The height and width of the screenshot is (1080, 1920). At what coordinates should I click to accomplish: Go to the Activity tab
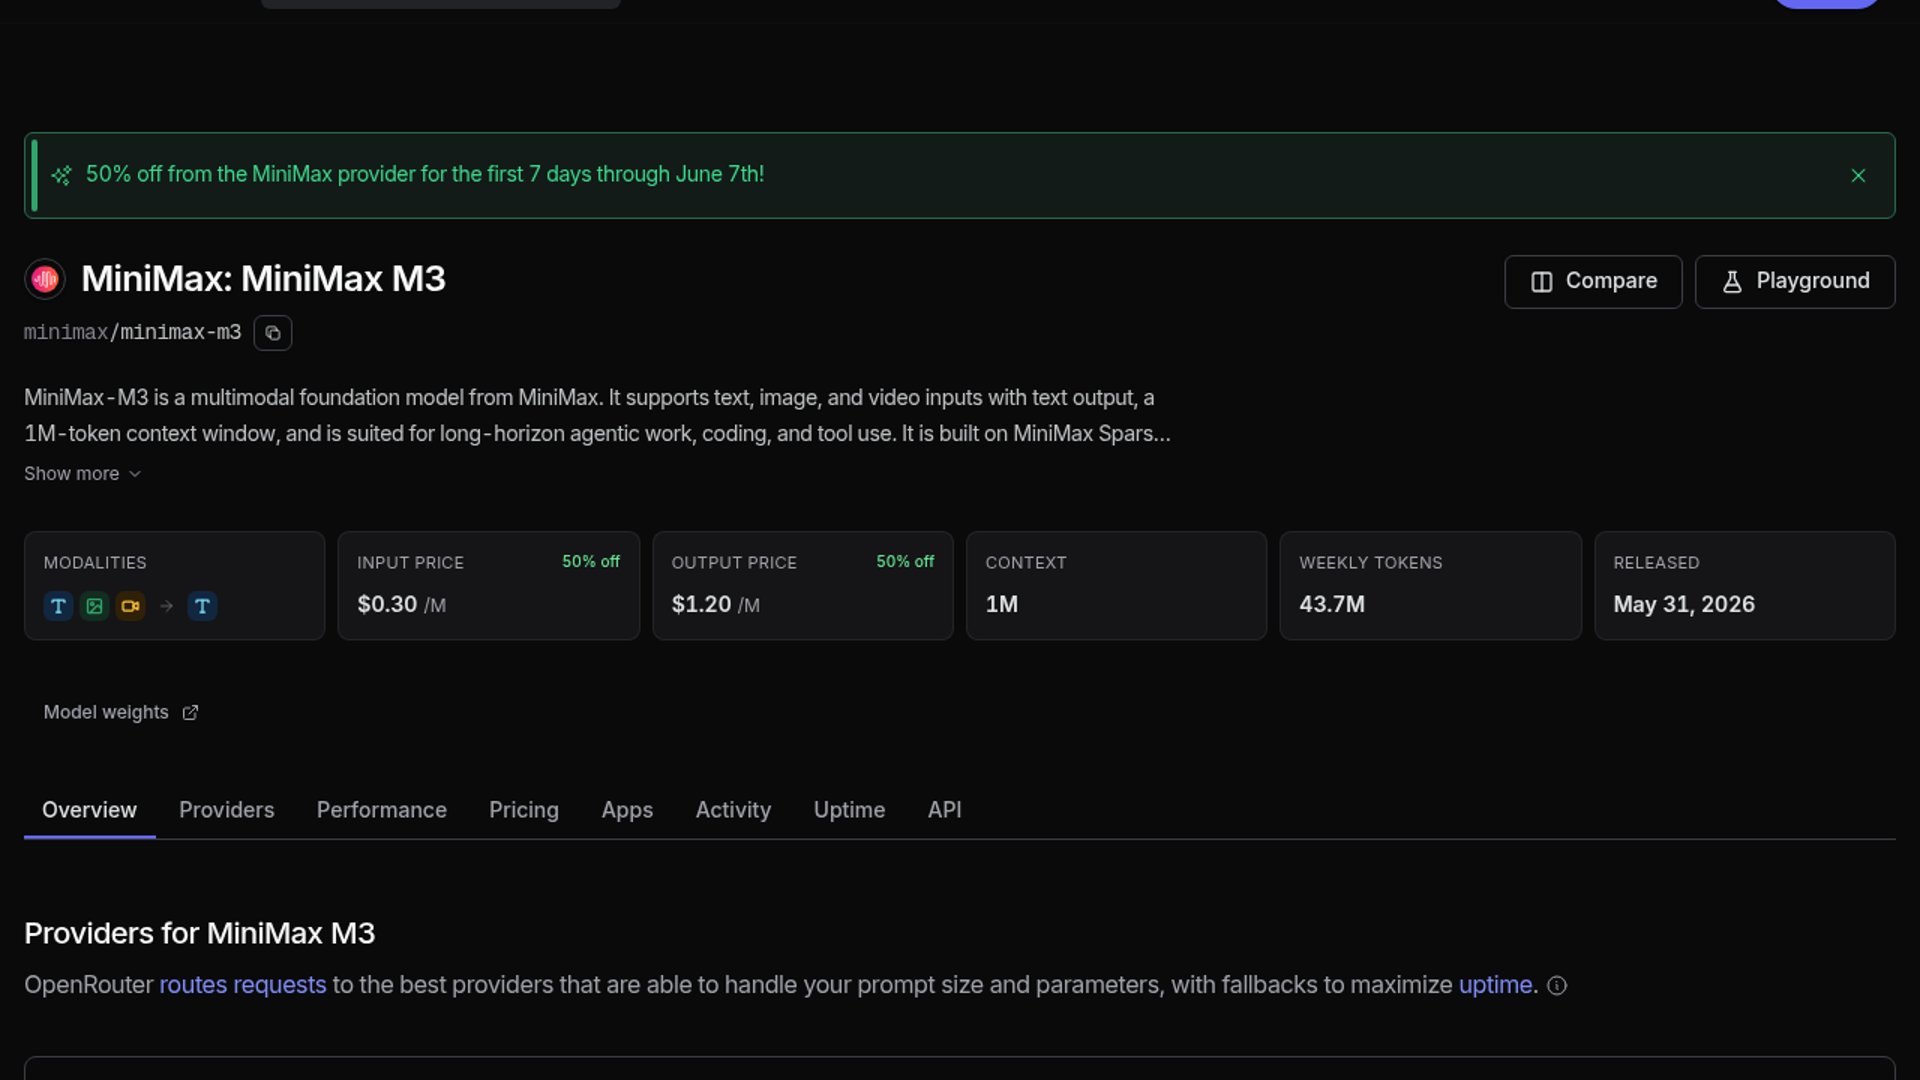[x=733, y=810]
